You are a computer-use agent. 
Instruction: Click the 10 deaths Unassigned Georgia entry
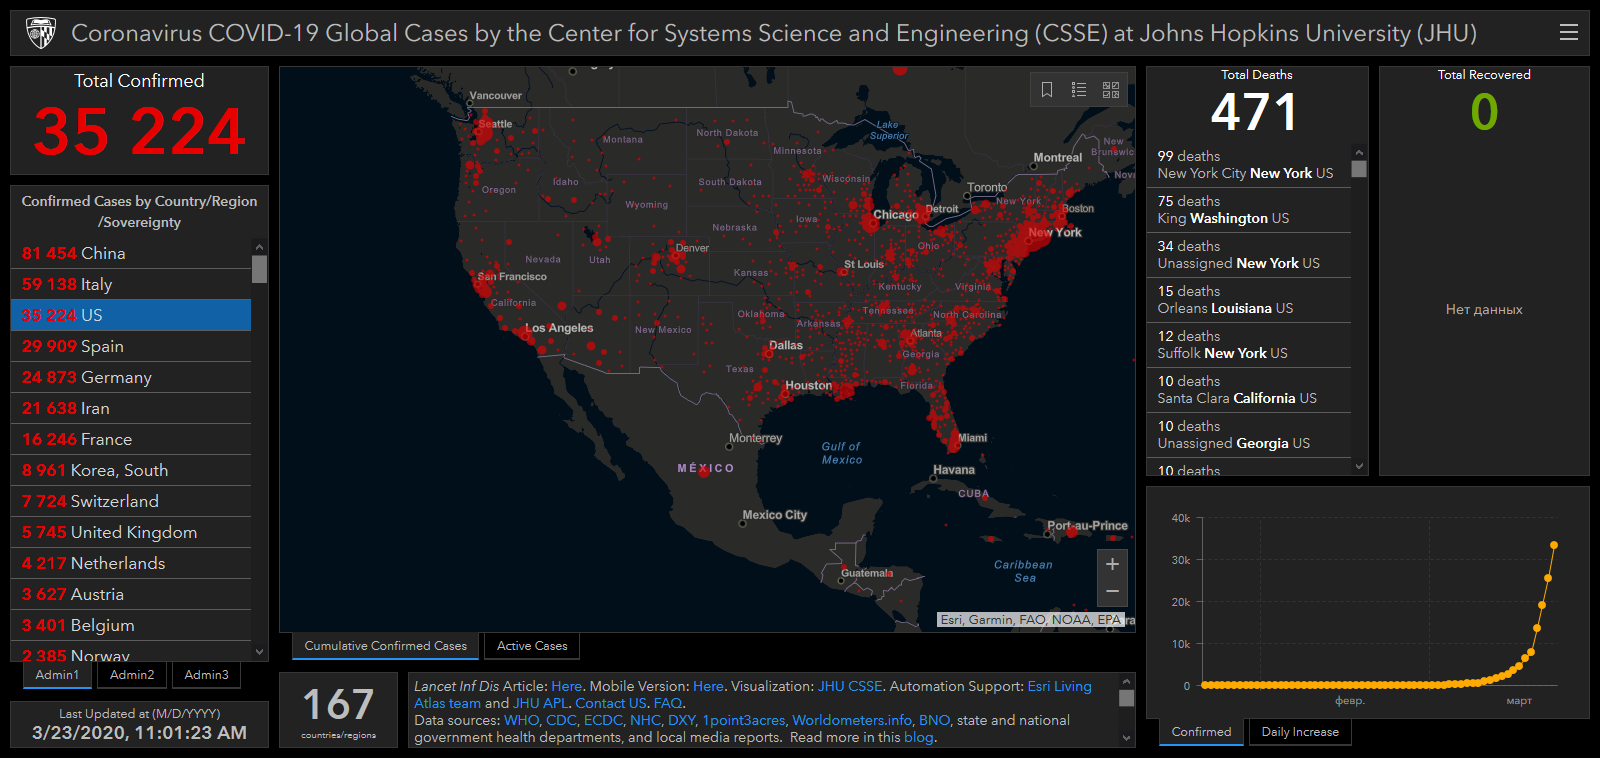1249,435
